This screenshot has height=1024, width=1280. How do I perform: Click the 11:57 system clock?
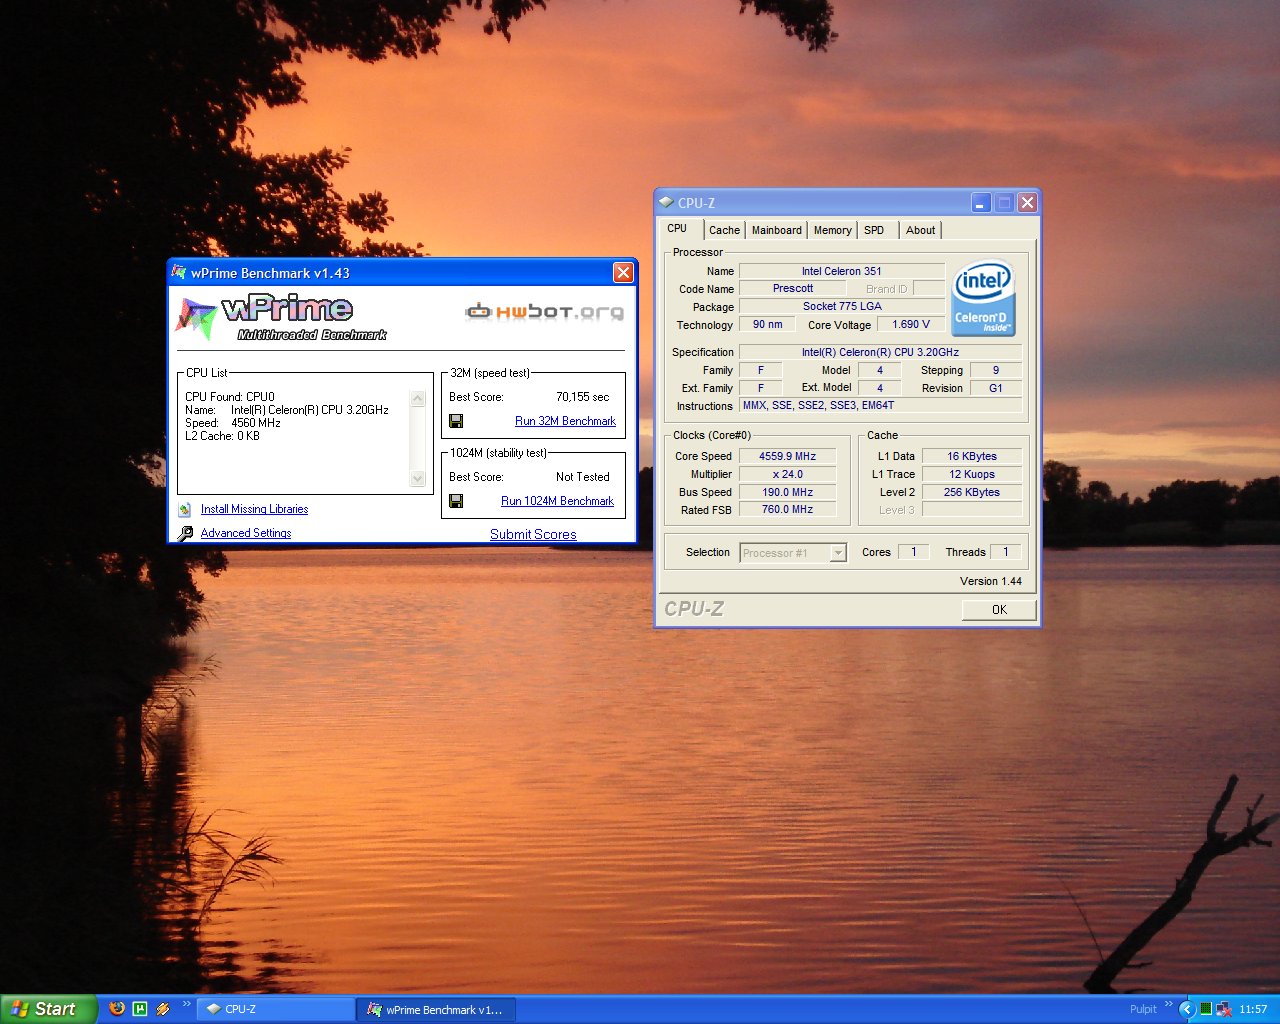pos(1252,1009)
